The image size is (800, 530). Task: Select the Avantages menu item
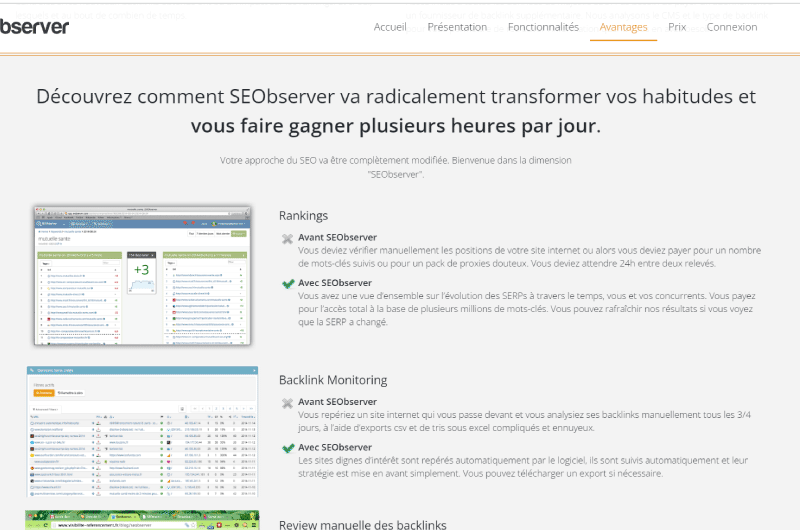tap(623, 27)
